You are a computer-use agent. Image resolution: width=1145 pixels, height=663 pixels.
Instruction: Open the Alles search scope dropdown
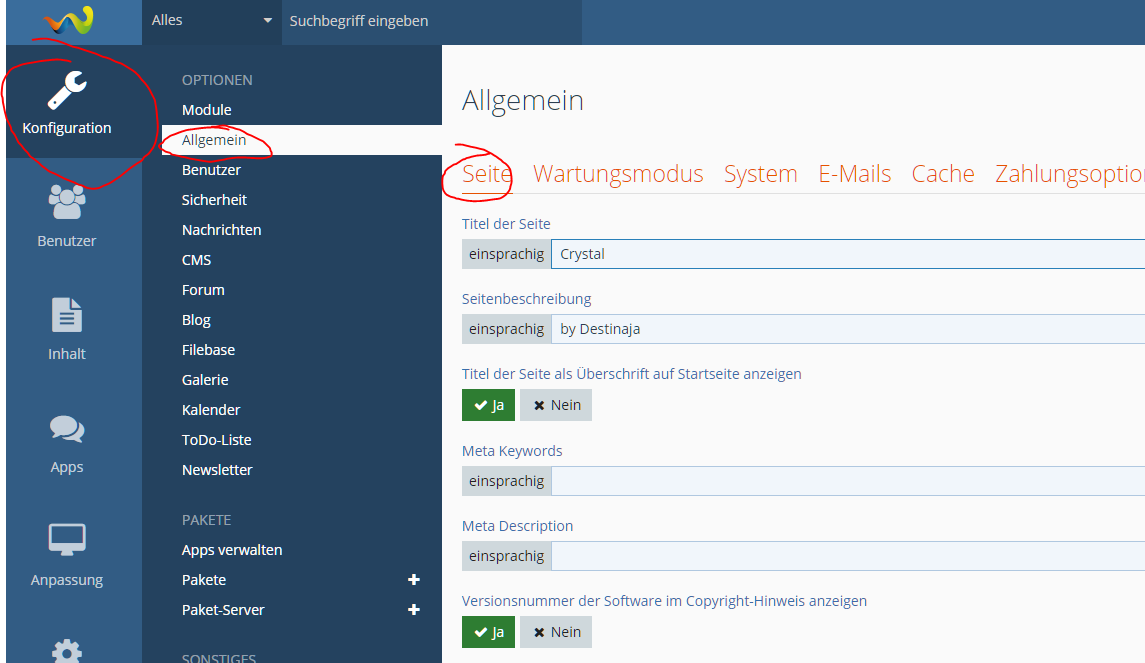pos(211,21)
